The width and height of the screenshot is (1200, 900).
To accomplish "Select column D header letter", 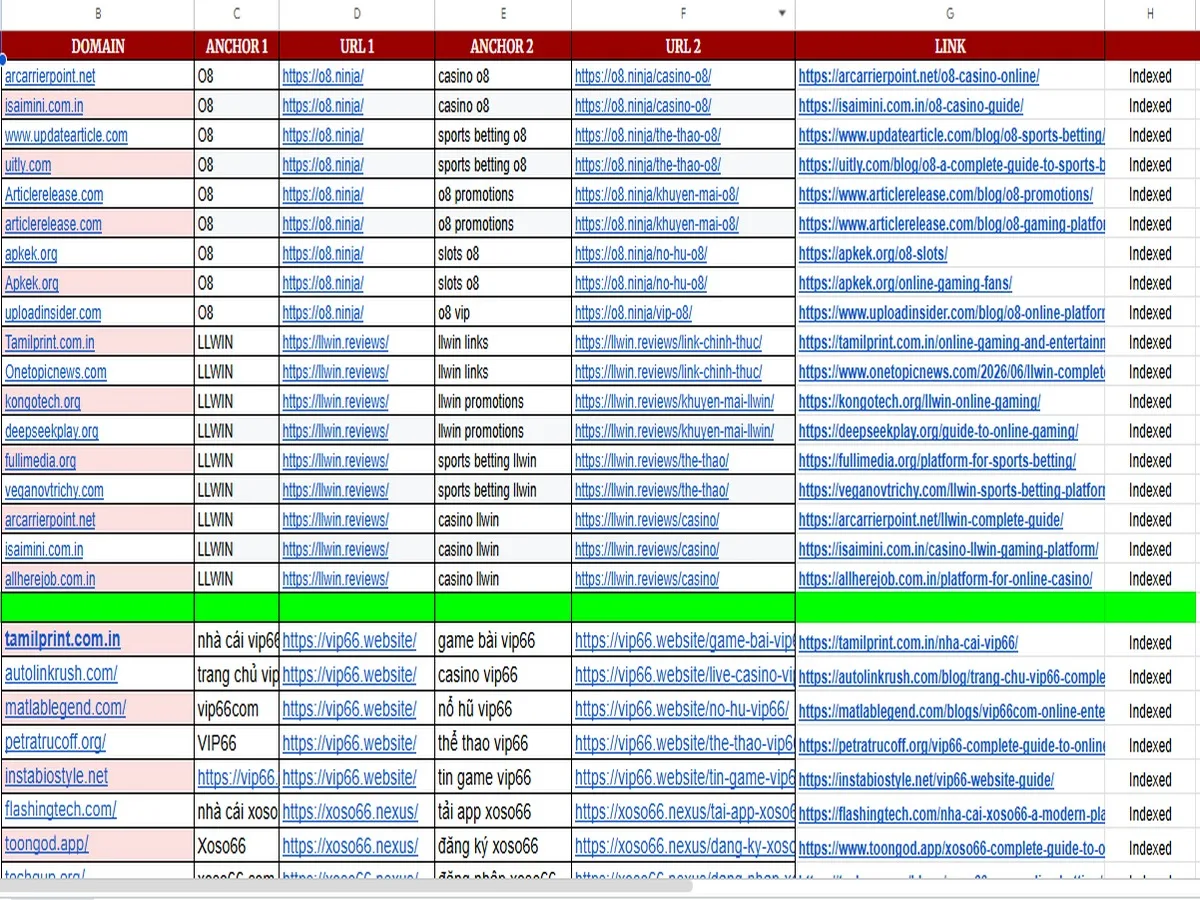I will point(357,14).
